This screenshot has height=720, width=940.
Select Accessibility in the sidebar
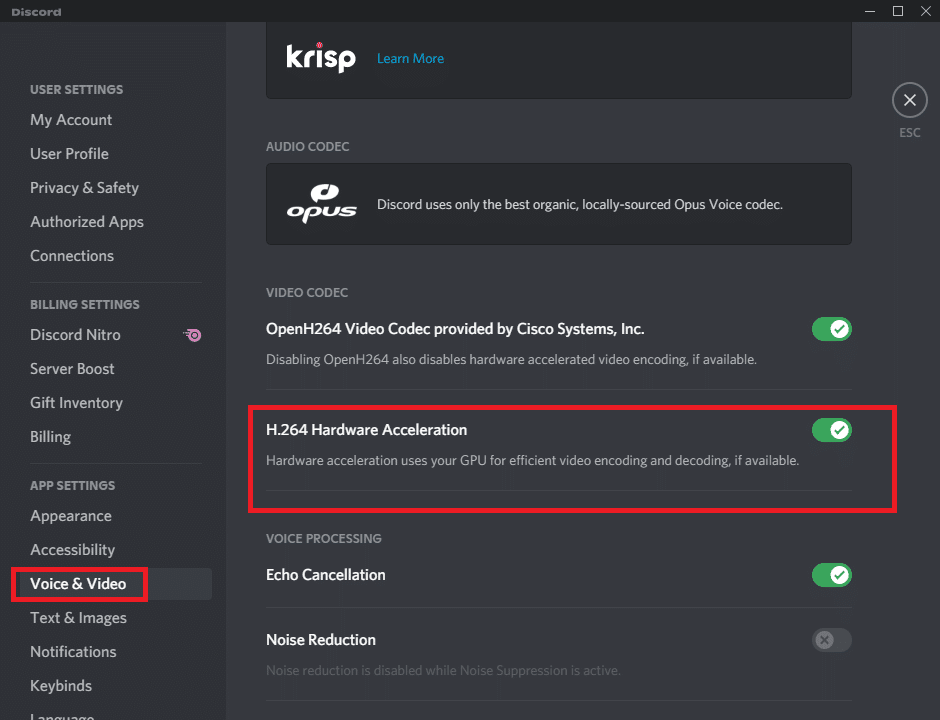(72, 549)
